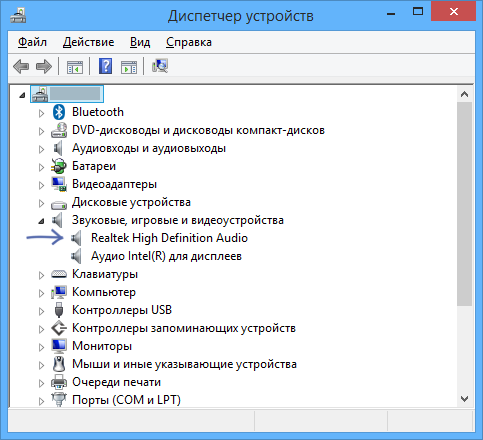483x440 pixels.
Task: Click the scrollbar down arrow
Action: click(464, 399)
